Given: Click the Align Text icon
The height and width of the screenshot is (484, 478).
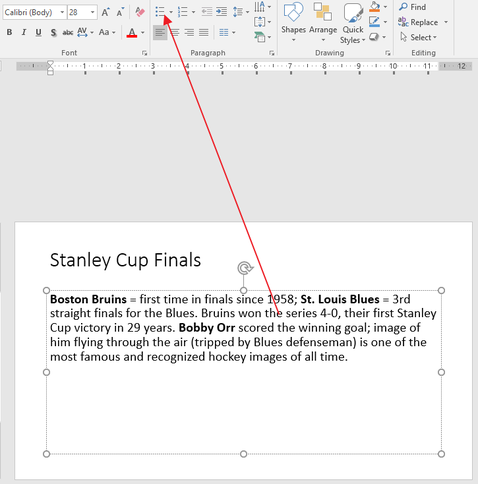Looking at the screenshot, I should point(260,22).
